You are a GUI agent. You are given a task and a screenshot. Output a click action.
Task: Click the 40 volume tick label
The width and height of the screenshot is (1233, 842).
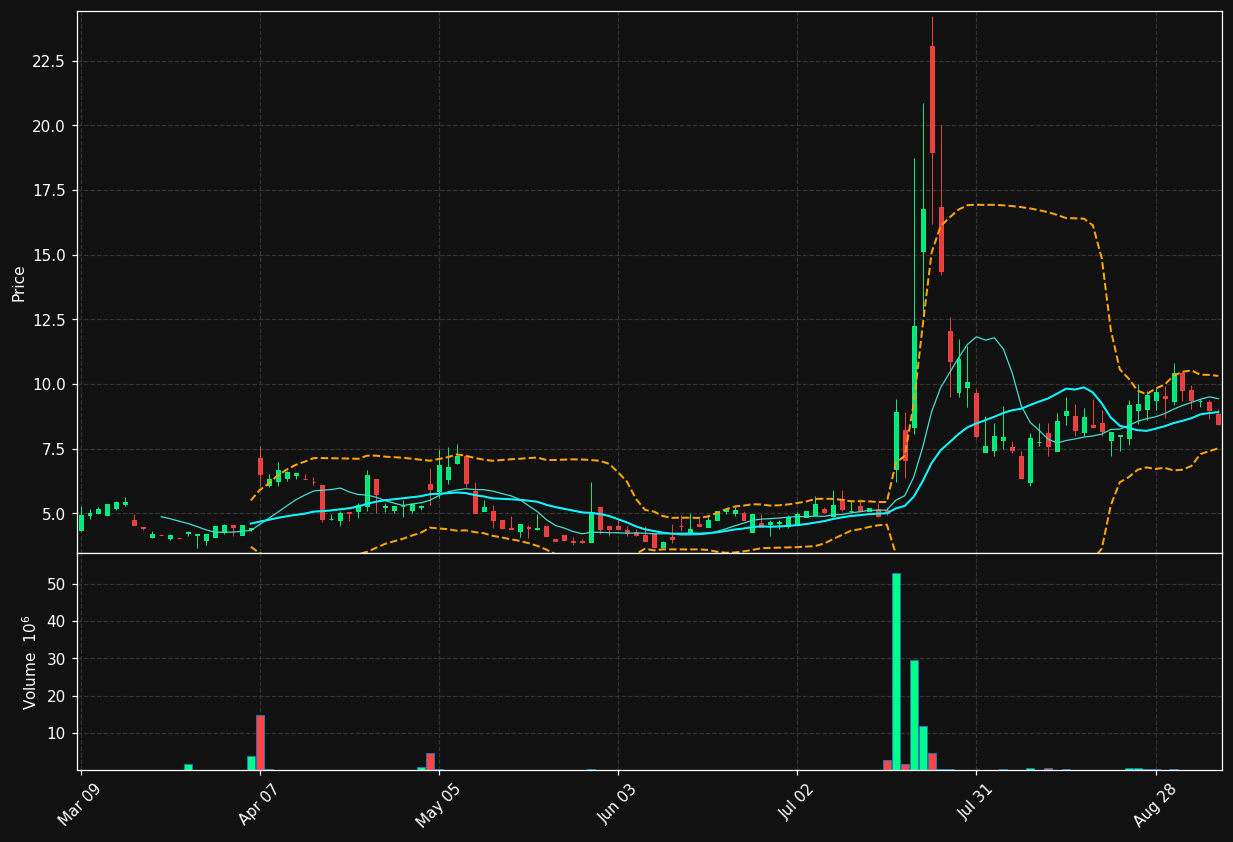click(x=56, y=622)
